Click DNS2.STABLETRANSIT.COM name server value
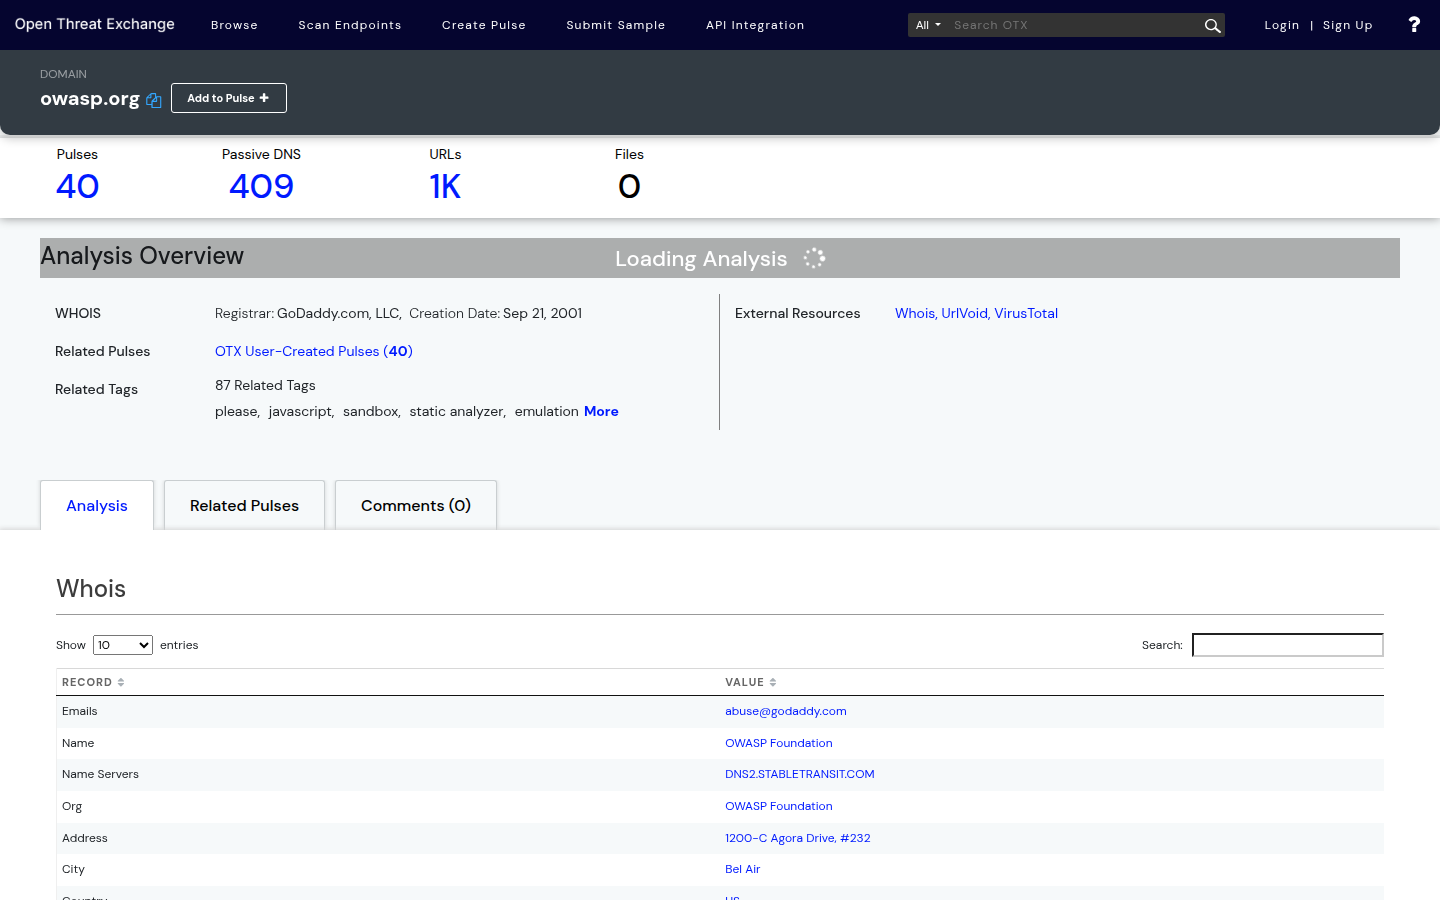 coord(800,774)
